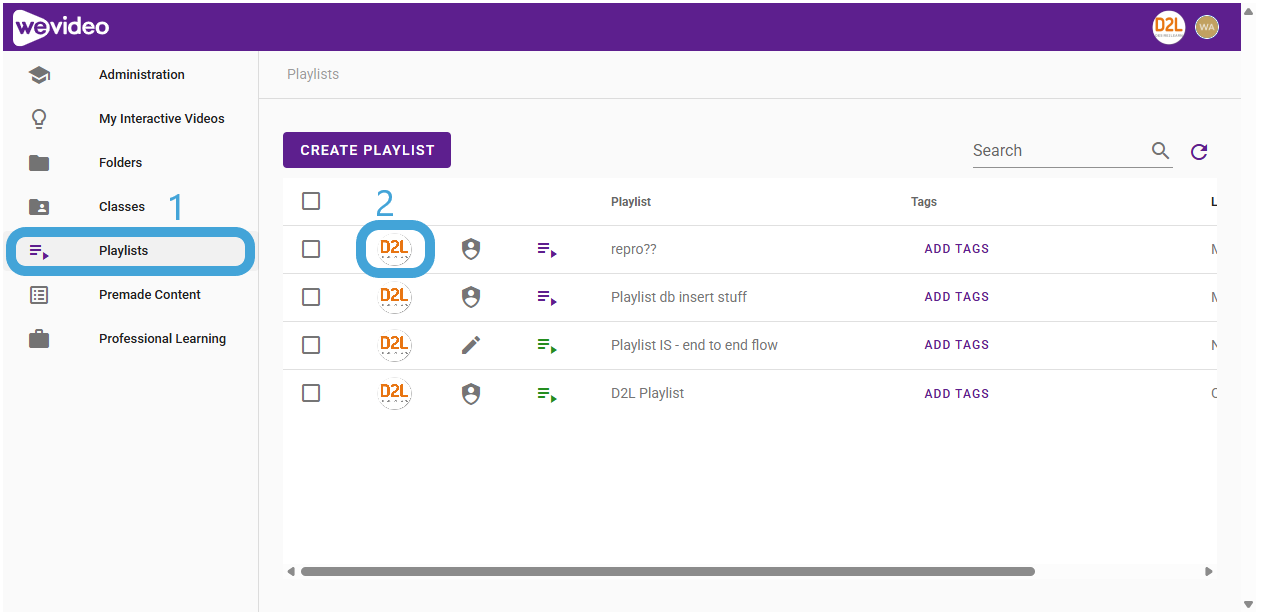Screen dimensions: 1261x614
Task: Click the vertical scrollbar up arrow
Action: tap(1248, 11)
